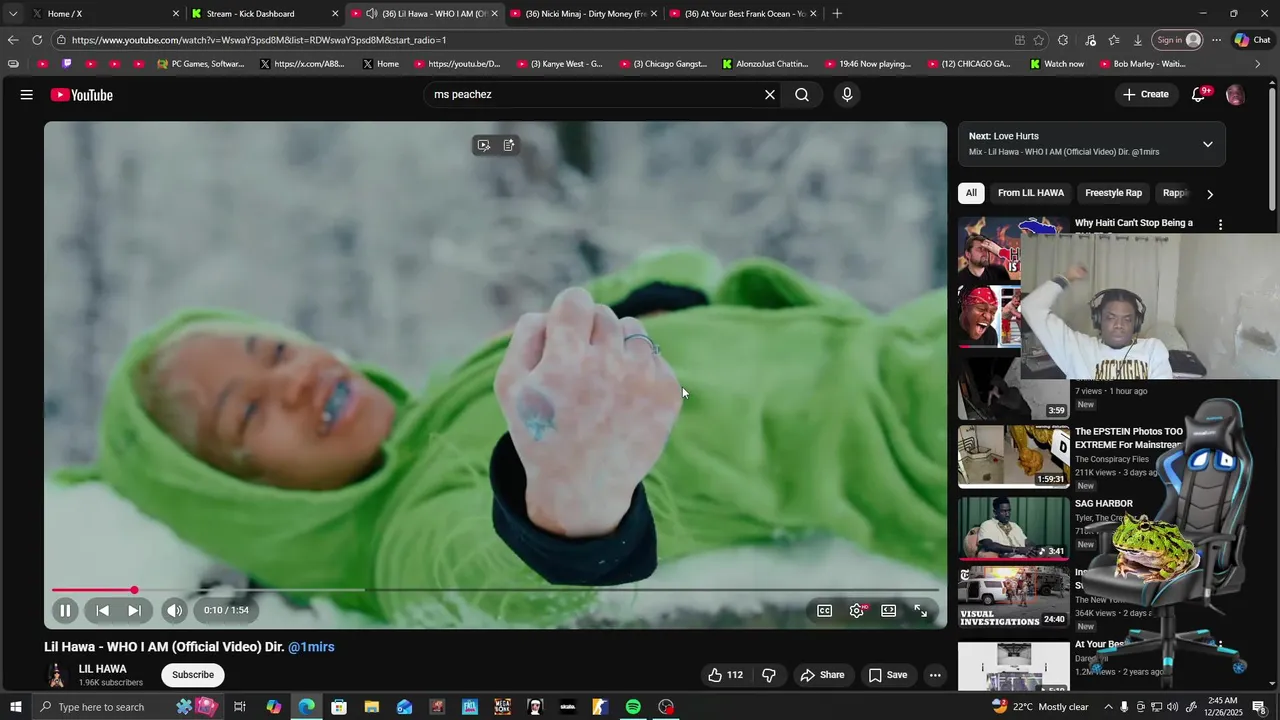Select the 'From LIL HAWA' chip
Viewport: 1280px width, 720px height.
(1031, 193)
